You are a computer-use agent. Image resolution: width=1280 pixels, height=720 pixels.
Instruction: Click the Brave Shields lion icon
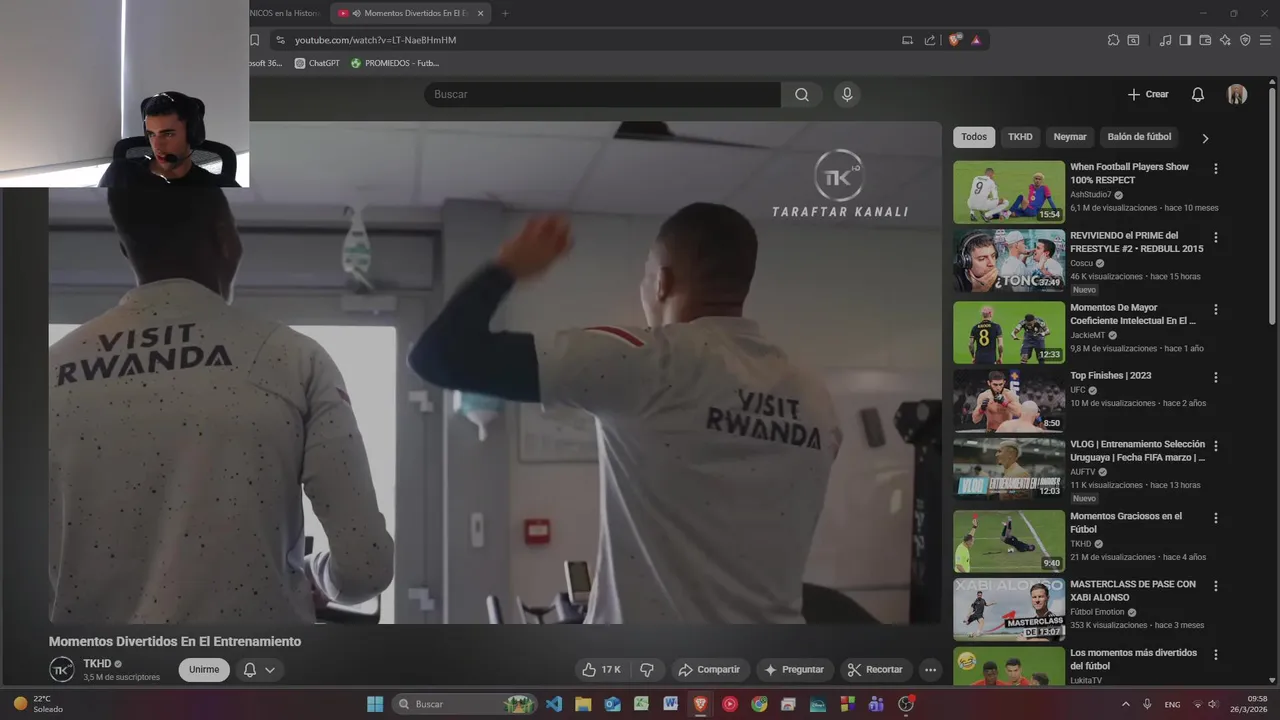[x=954, y=40]
